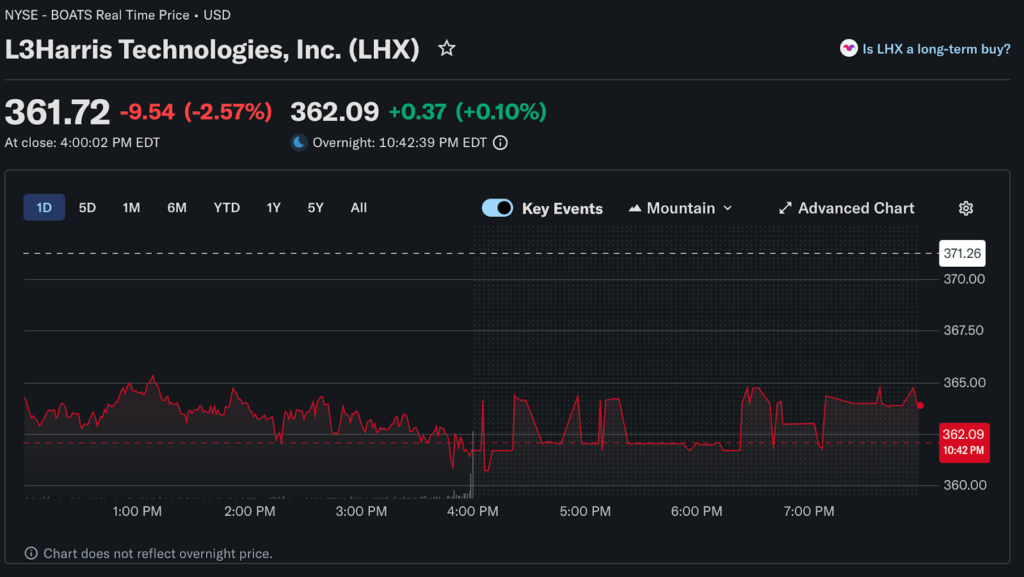Select the 1M chart range
The width and height of the screenshot is (1024, 577).
pos(131,208)
